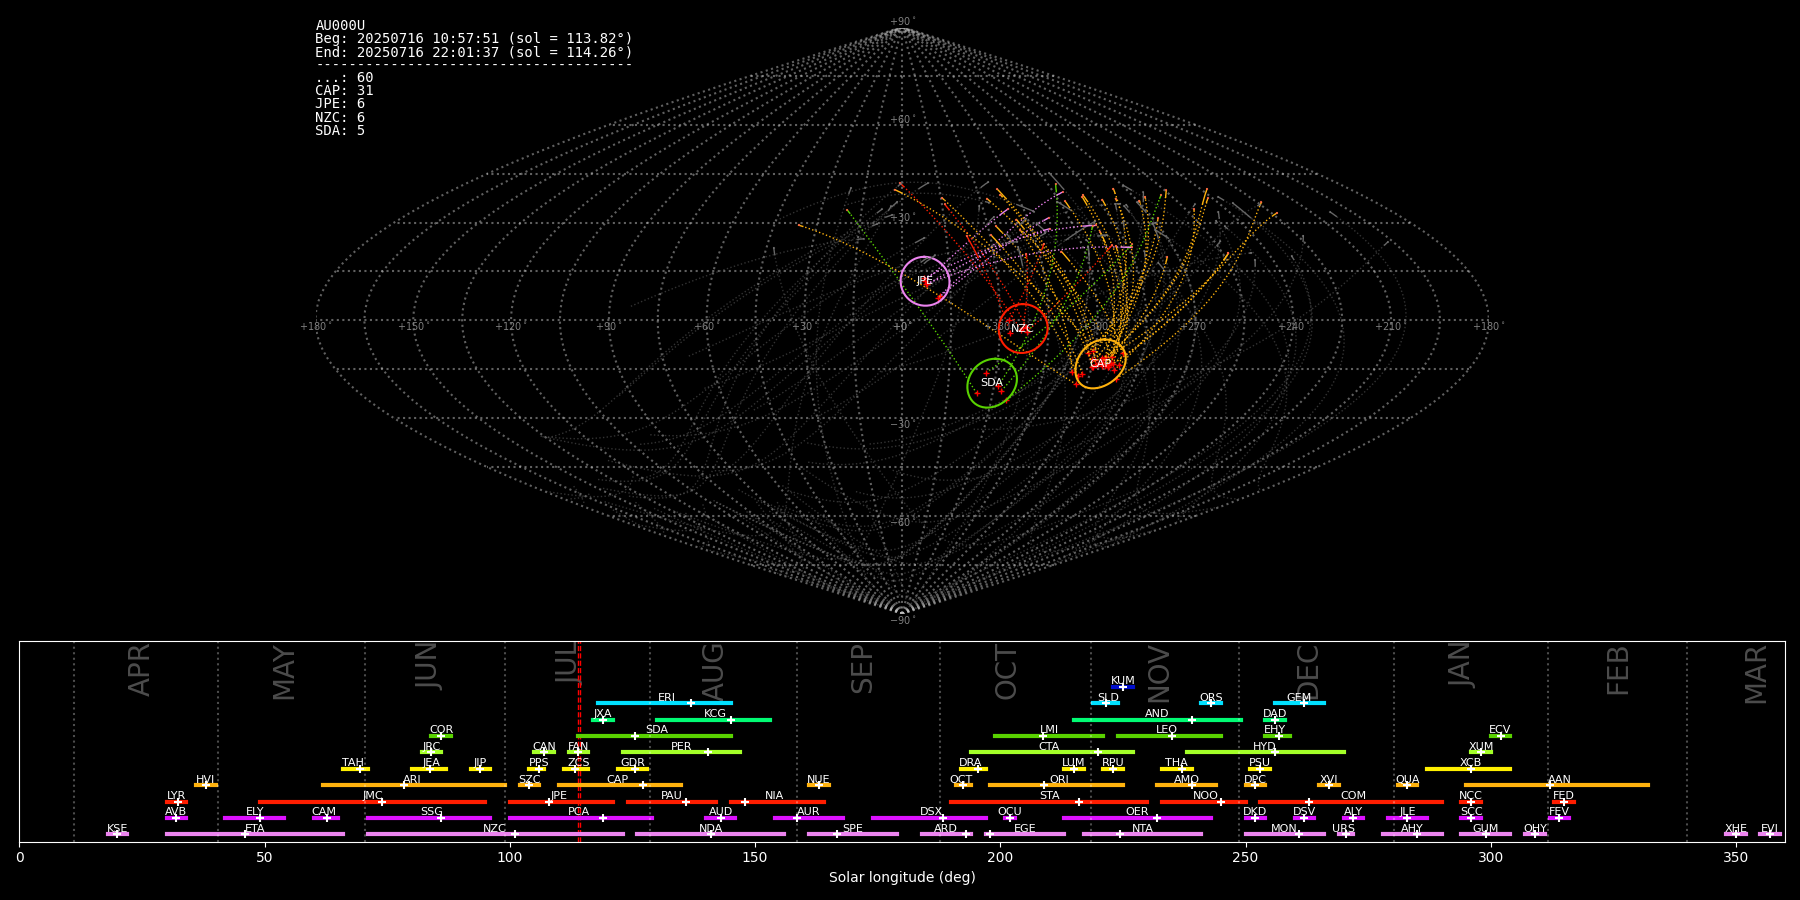Click the DRA shower label

(970, 763)
